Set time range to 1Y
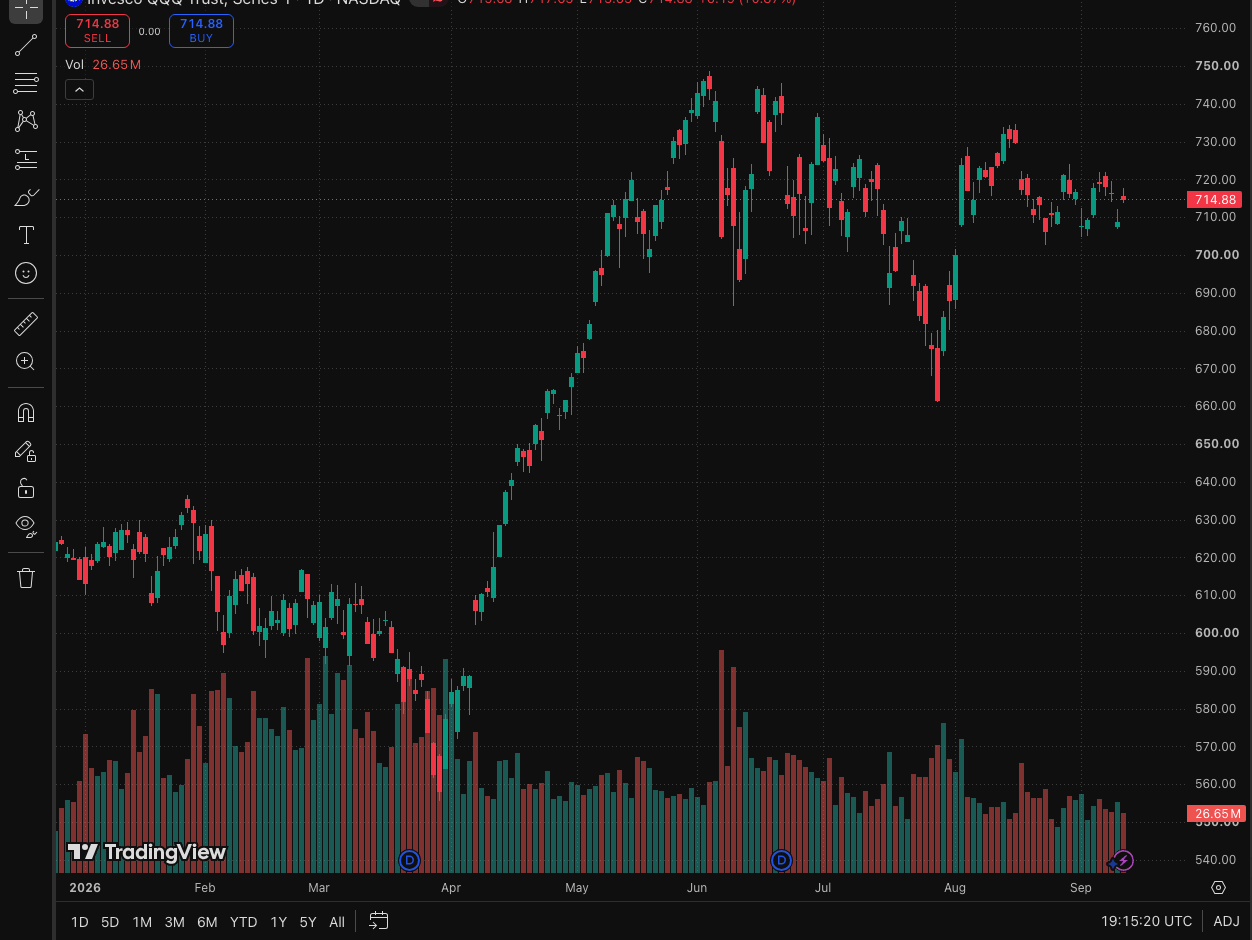 [x=279, y=922]
